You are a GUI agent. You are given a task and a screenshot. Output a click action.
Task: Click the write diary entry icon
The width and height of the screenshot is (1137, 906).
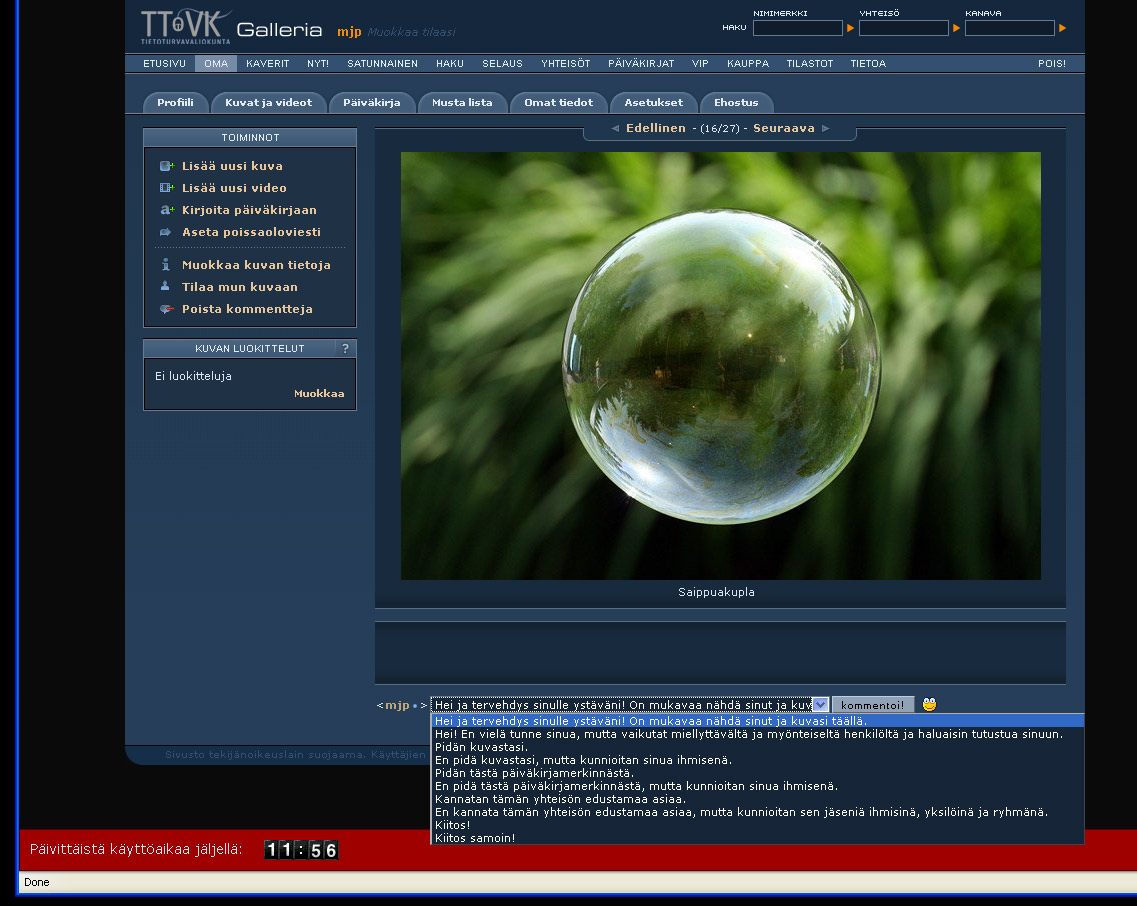point(166,210)
